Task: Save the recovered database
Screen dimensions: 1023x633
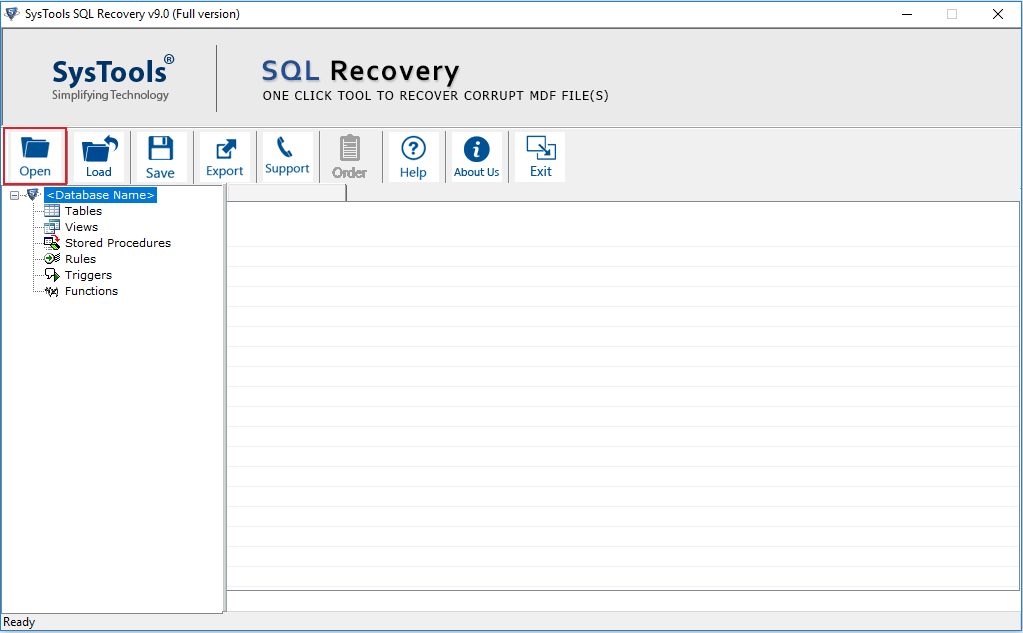Action: (x=160, y=155)
